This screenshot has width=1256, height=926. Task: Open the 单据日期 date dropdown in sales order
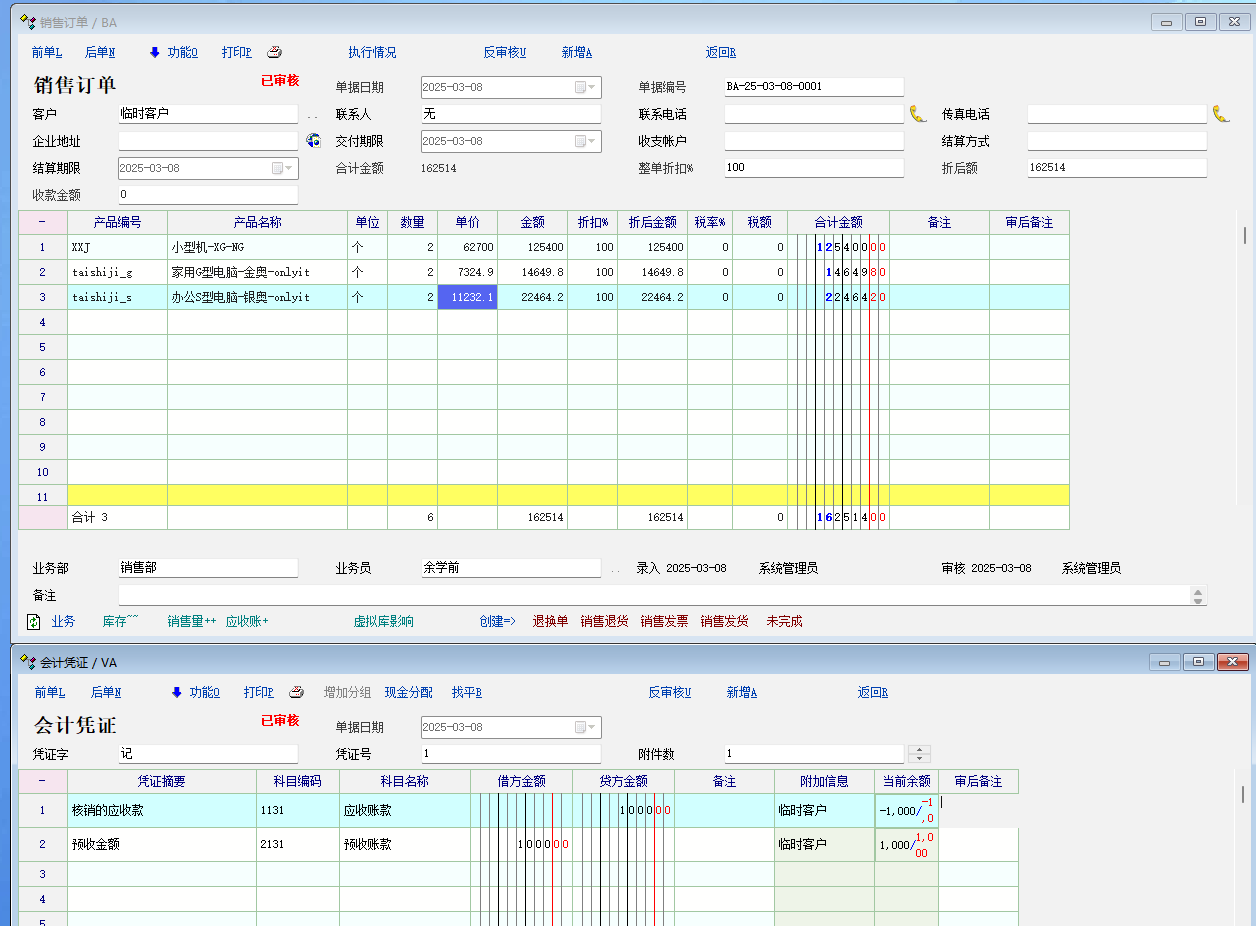[592, 88]
